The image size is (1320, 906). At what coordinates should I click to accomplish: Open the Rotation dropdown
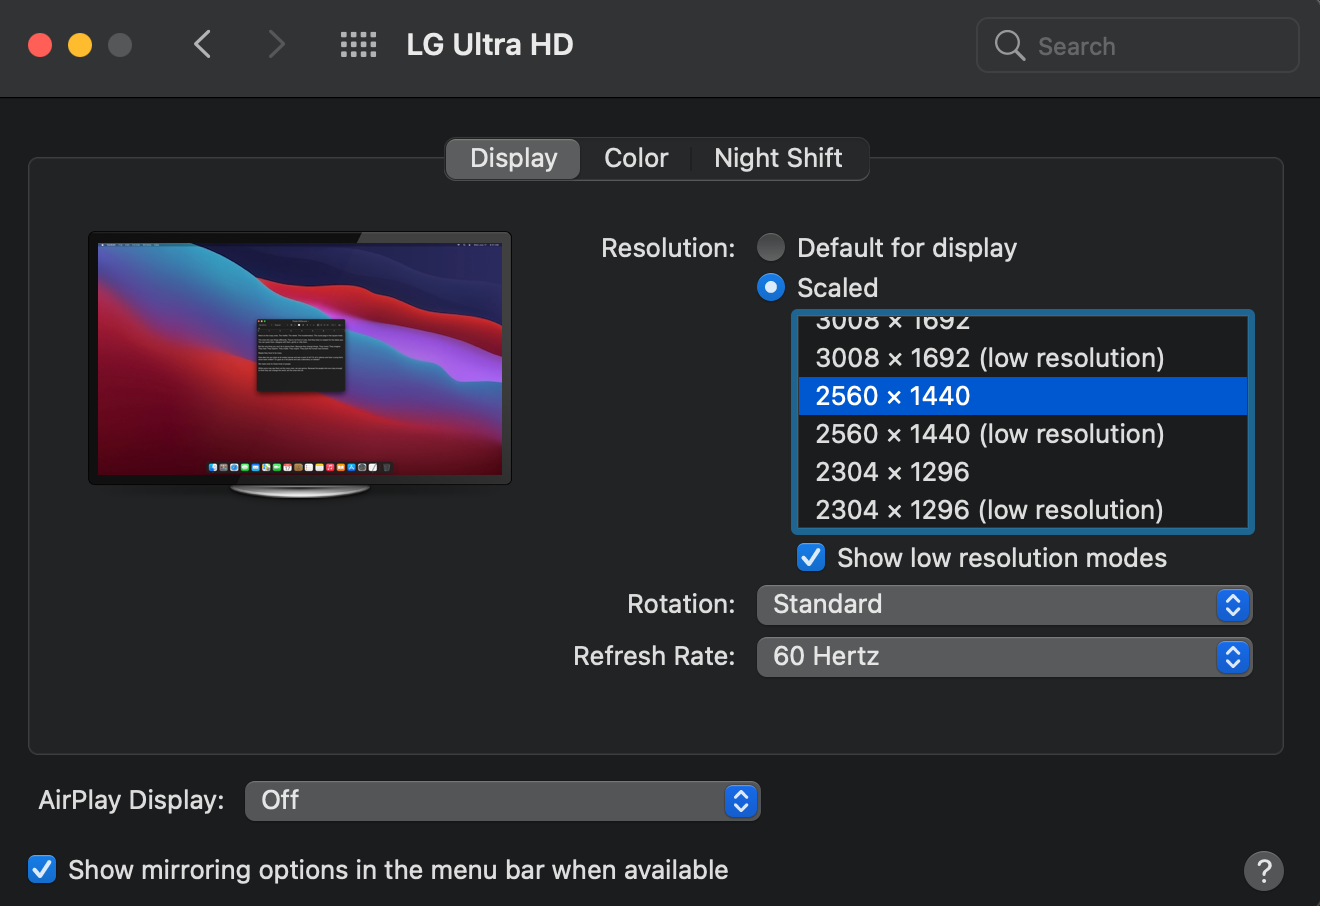pos(1004,604)
